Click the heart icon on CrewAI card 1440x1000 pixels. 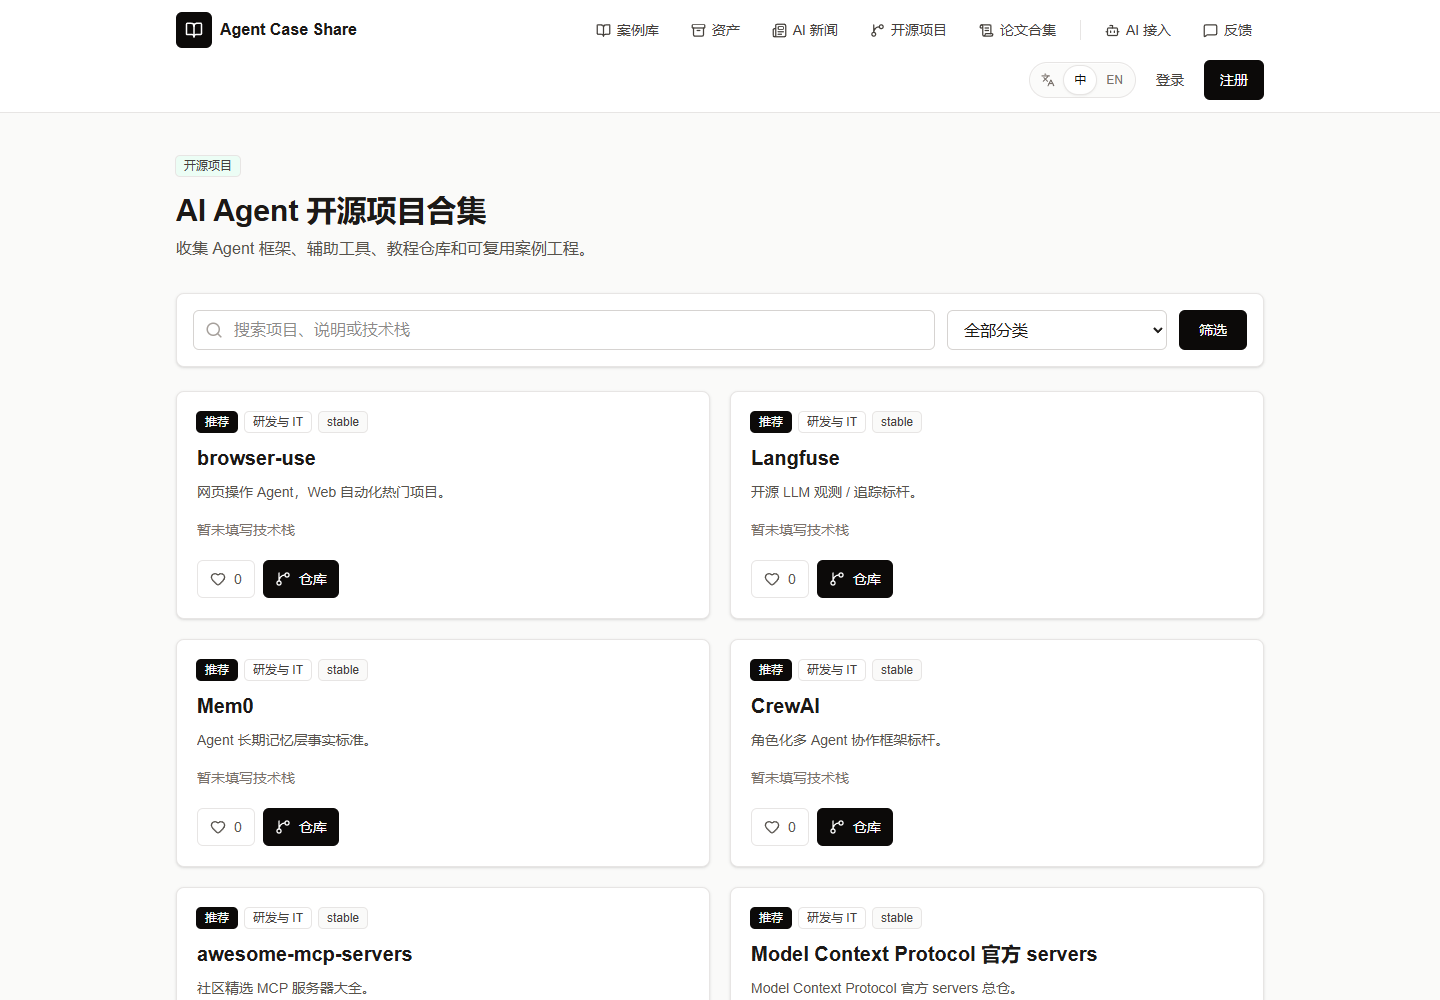pos(772,827)
